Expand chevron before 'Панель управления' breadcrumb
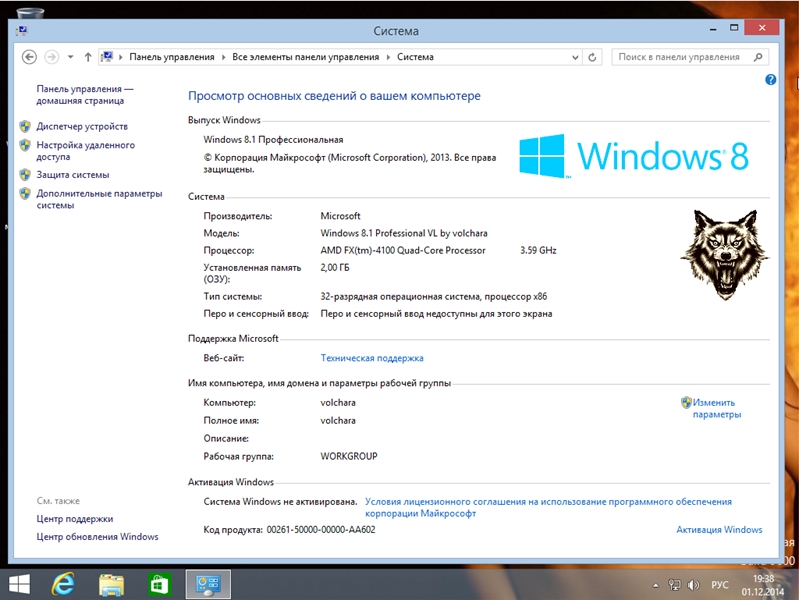Image resolution: width=799 pixels, height=600 pixels. tap(121, 57)
